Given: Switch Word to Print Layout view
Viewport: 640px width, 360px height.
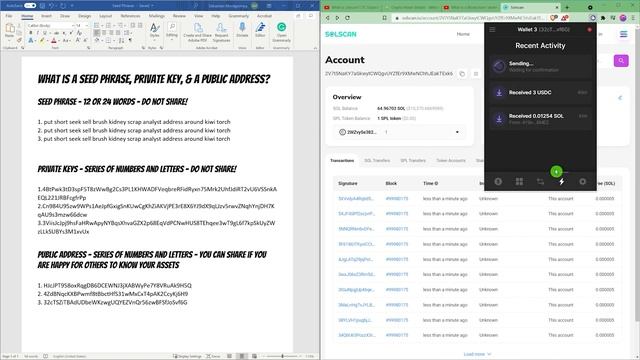Looking at the screenshot, I should [x=242, y=356].
